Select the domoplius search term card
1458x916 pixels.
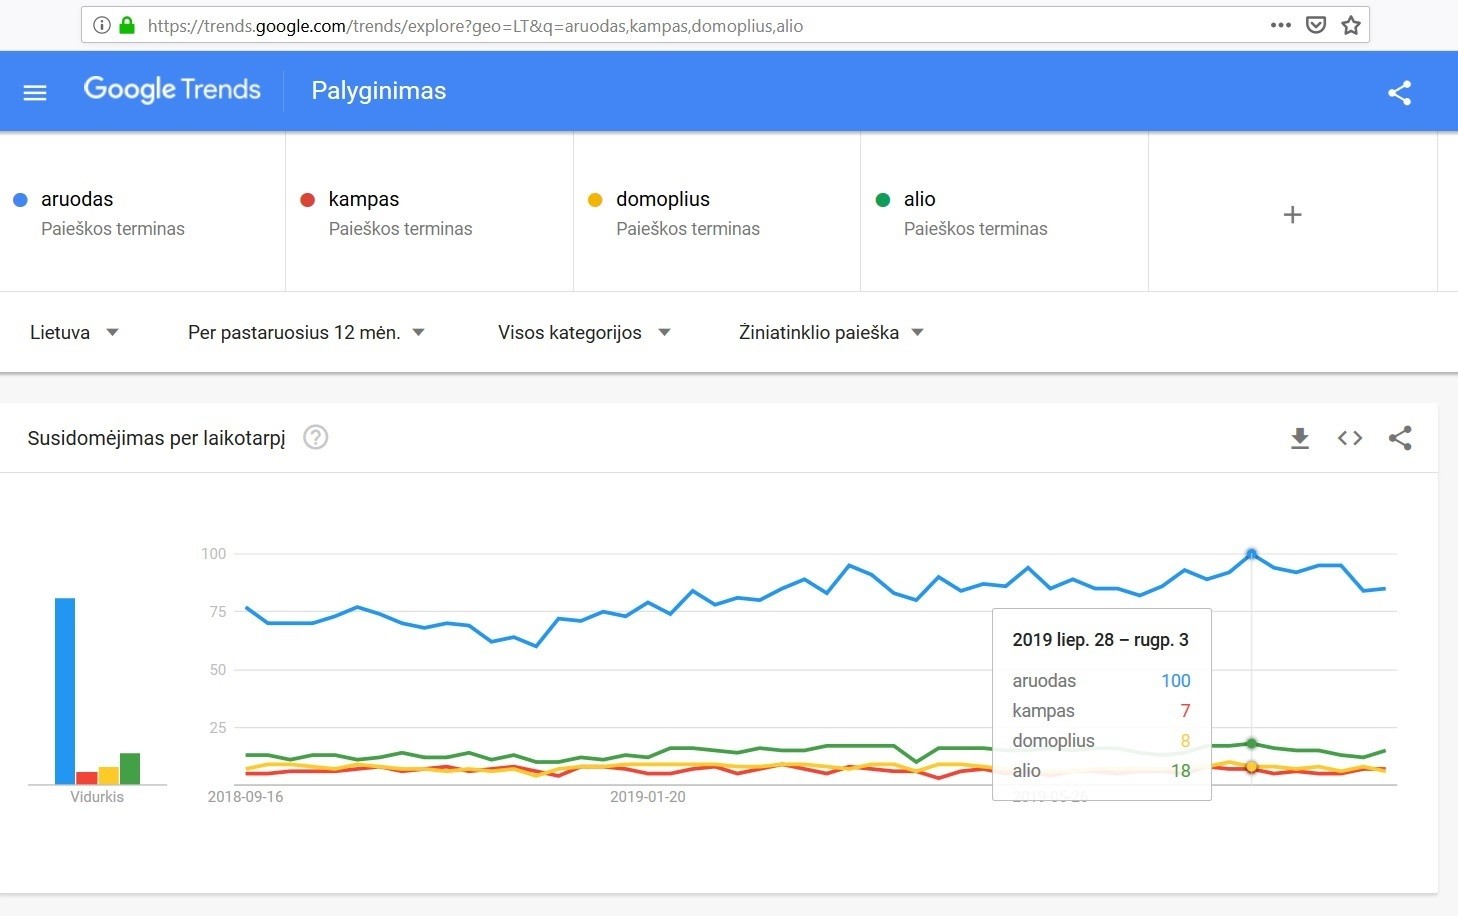click(717, 213)
